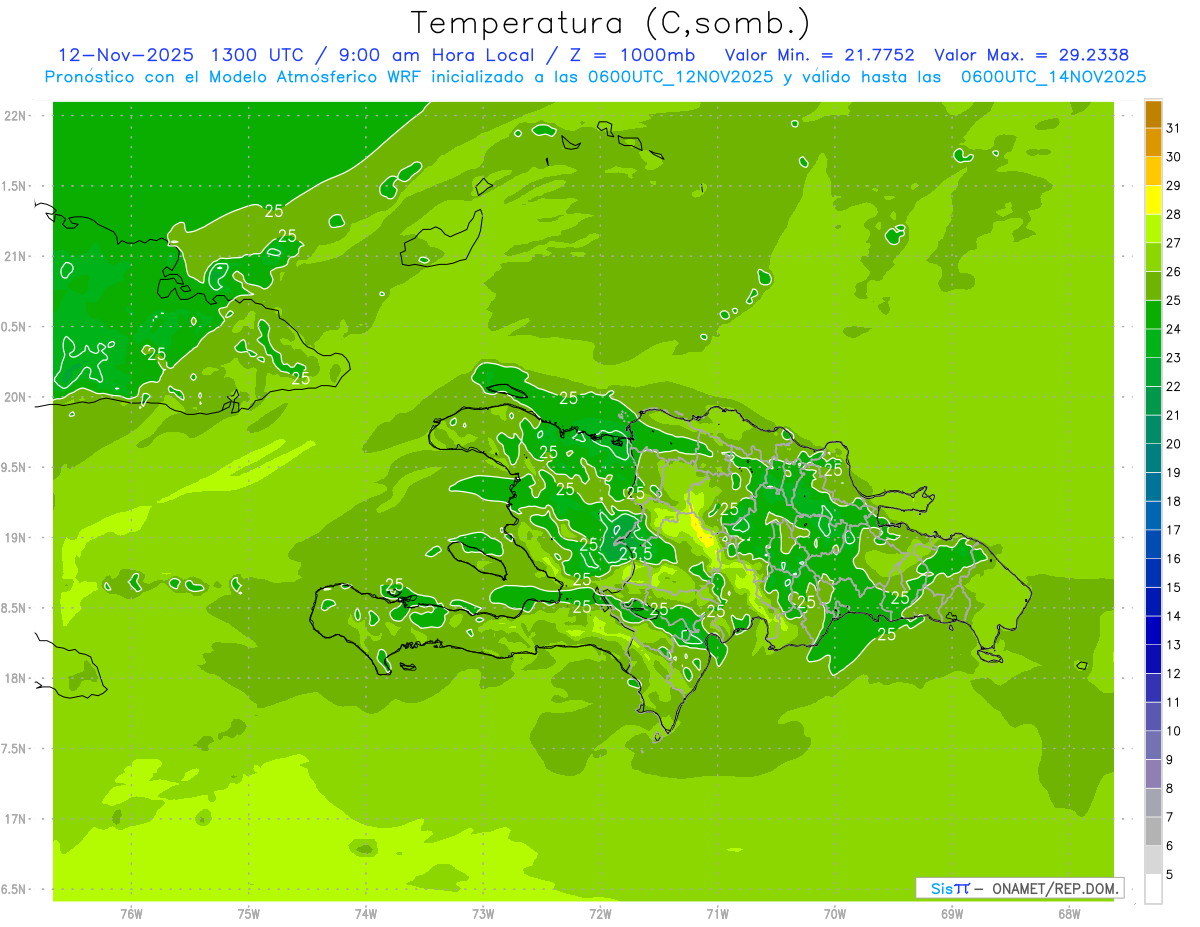Click the 72W longitude axis label
The width and height of the screenshot is (1200, 927).
pyautogui.click(x=600, y=913)
